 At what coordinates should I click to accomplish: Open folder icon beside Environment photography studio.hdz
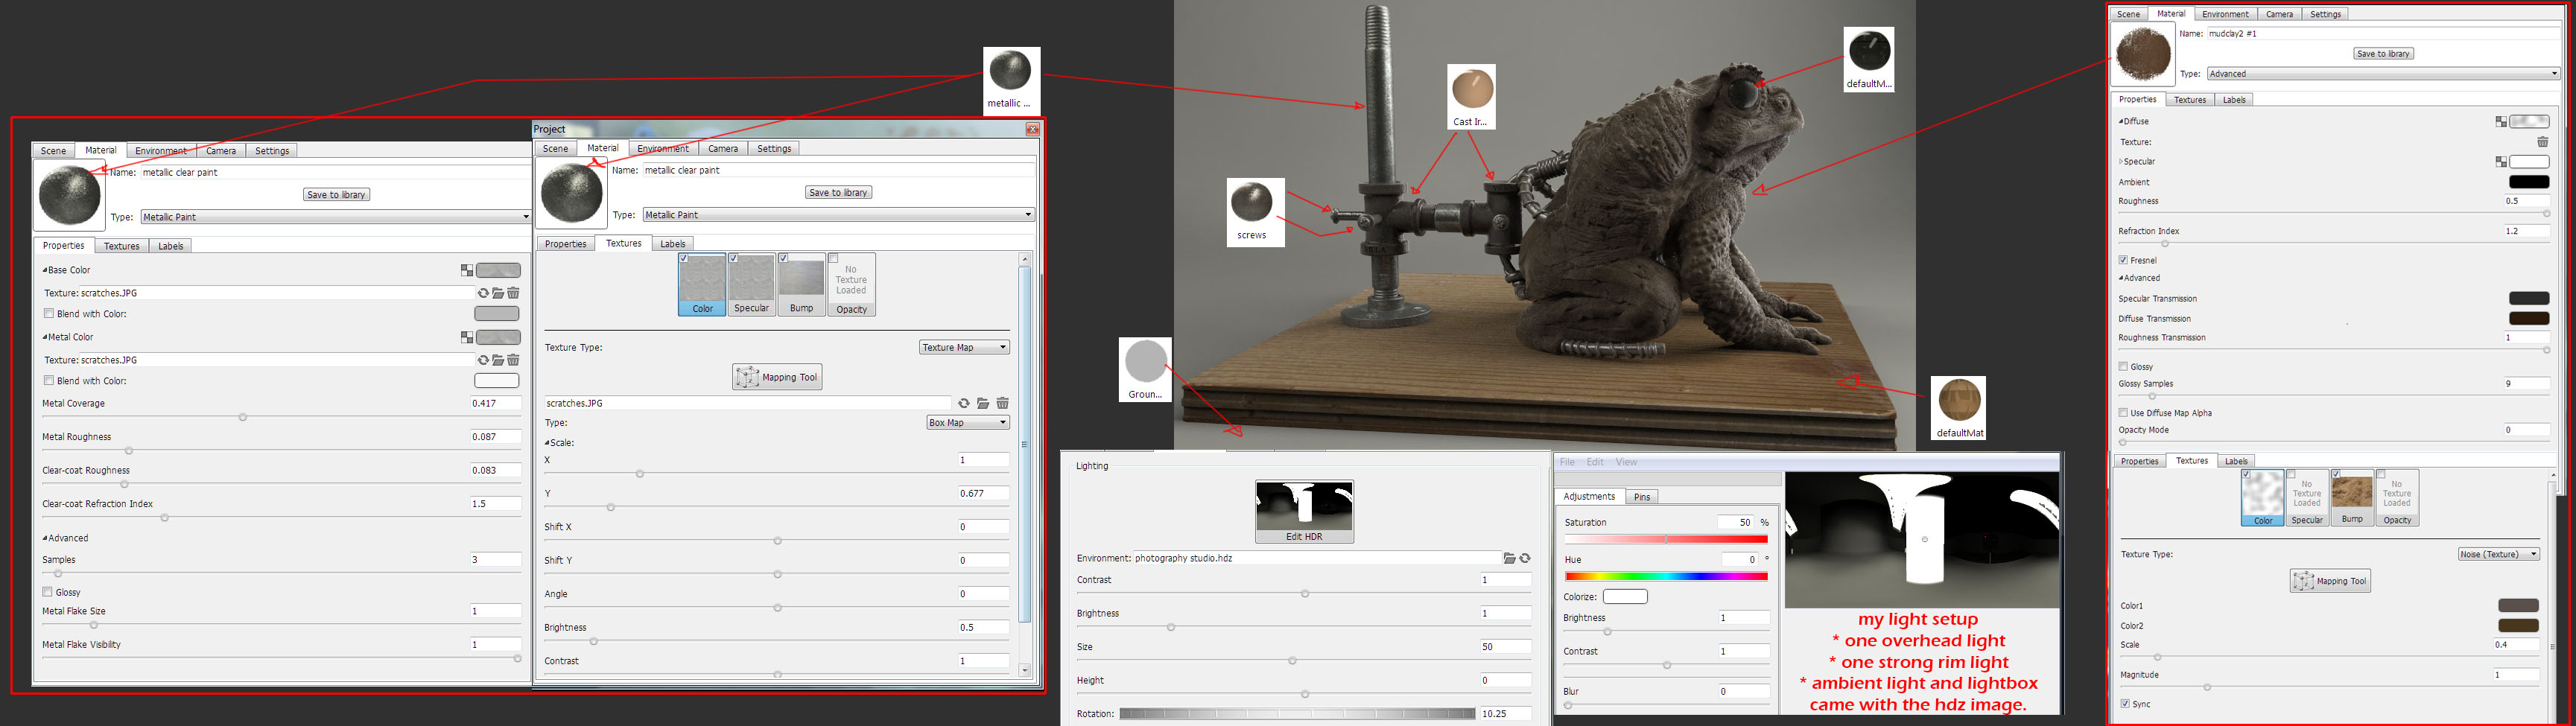pyautogui.click(x=1509, y=558)
